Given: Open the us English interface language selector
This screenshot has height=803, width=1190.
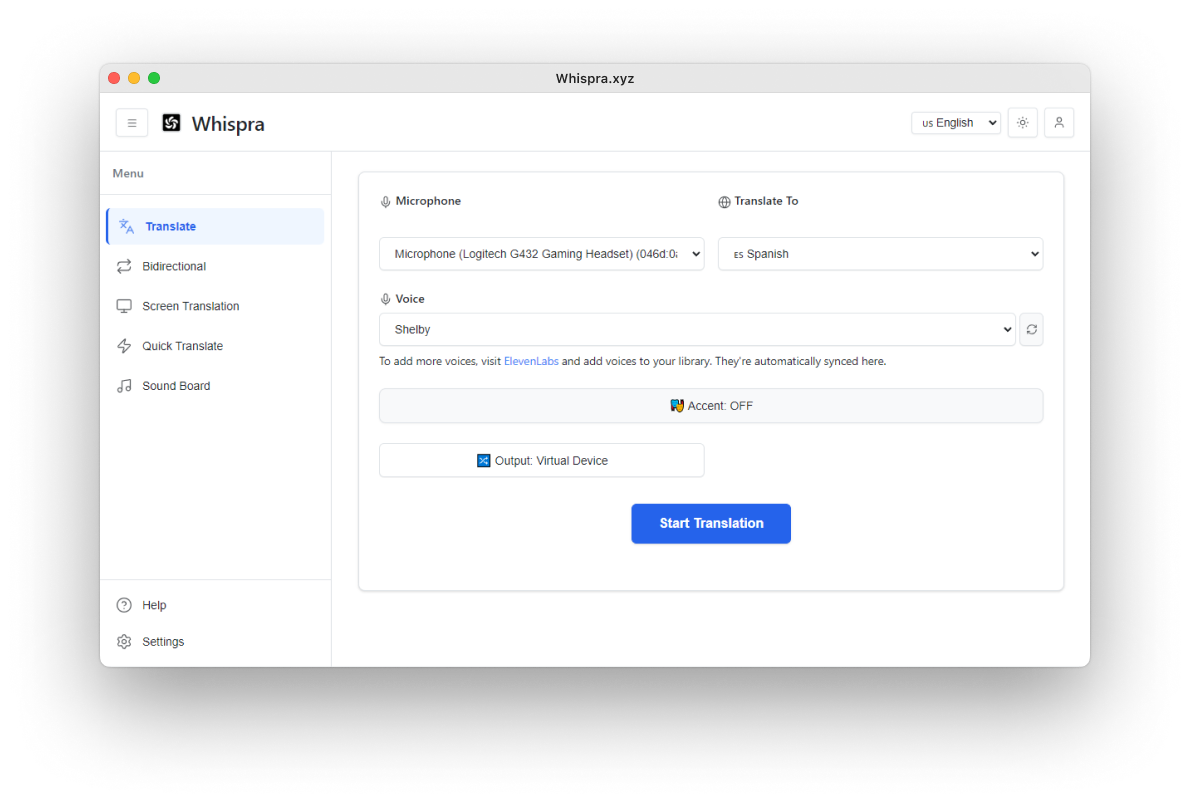Looking at the screenshot, I should pos(955,122).
